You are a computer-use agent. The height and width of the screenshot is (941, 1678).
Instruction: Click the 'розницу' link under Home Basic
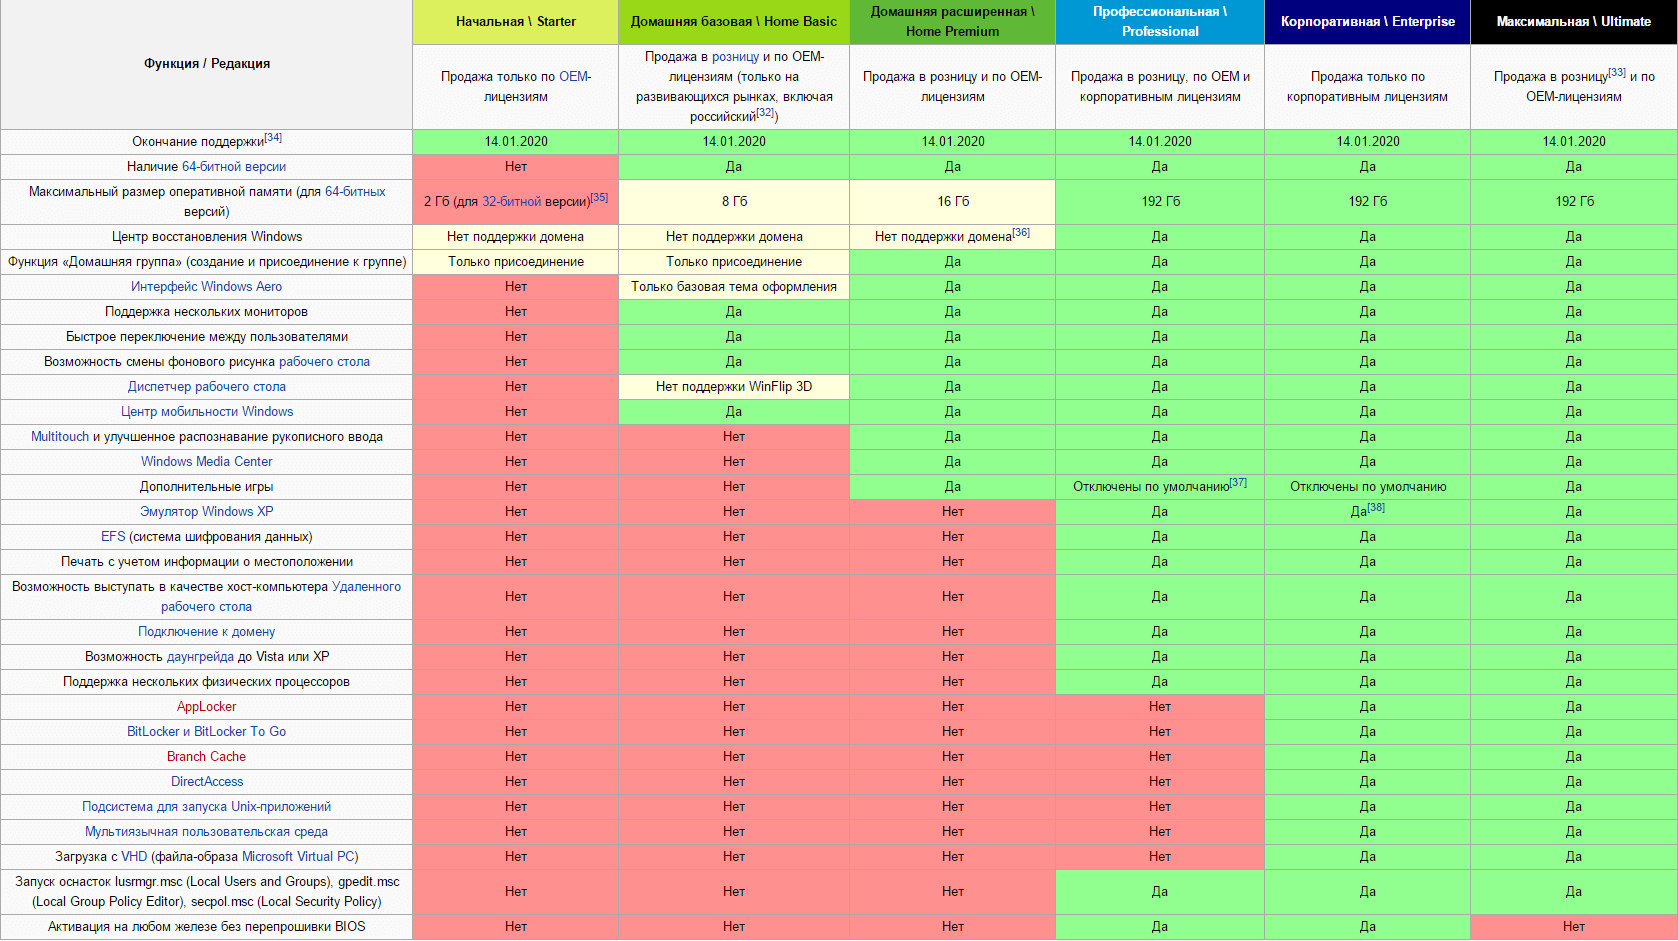(x=735, y=56)
